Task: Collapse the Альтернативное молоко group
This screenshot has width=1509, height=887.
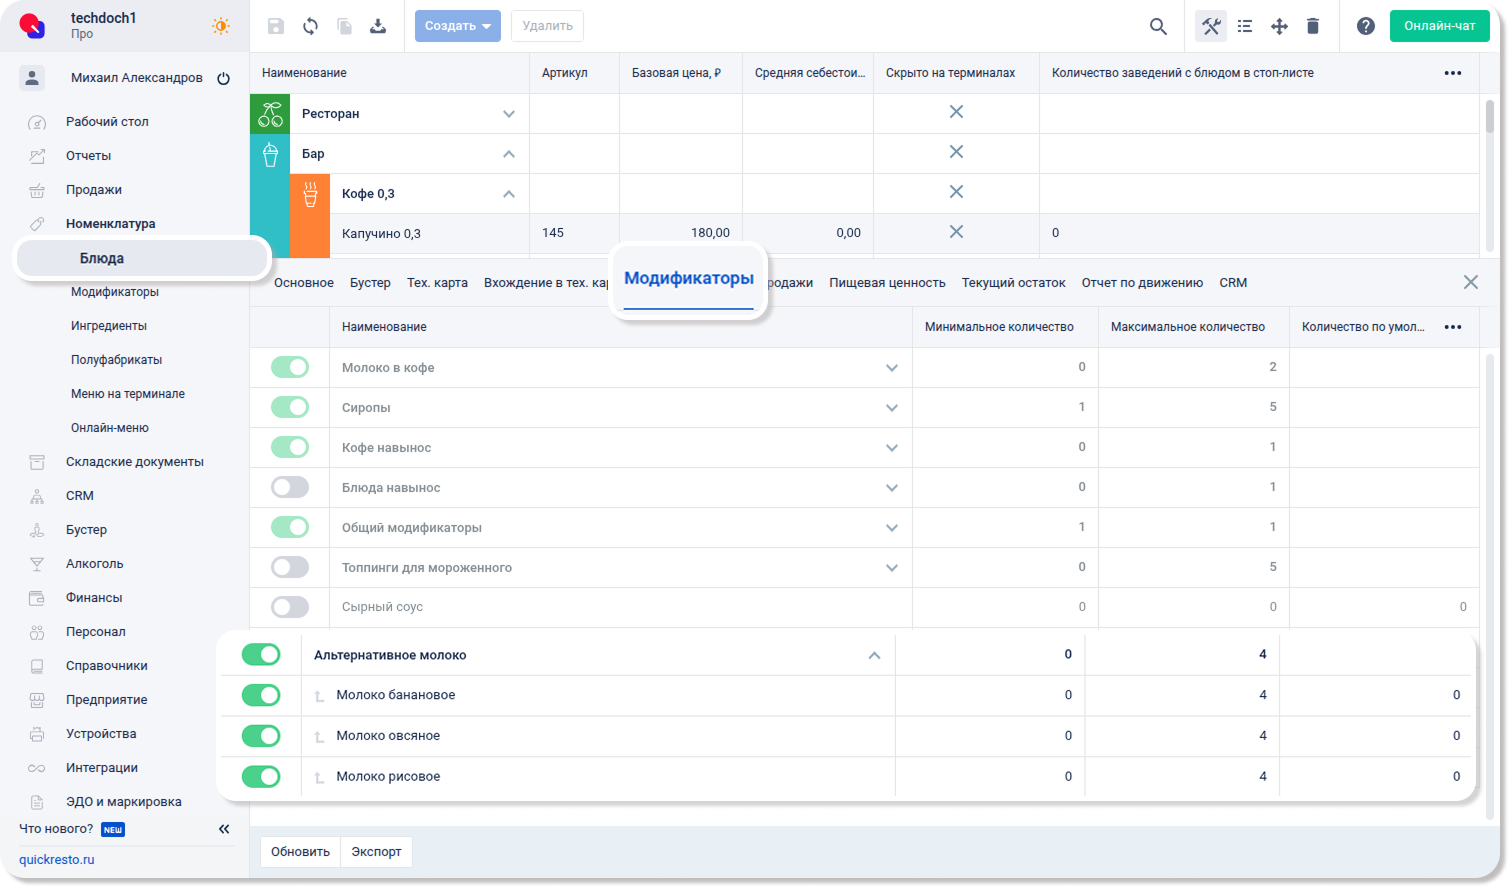Action: [874, 655]
